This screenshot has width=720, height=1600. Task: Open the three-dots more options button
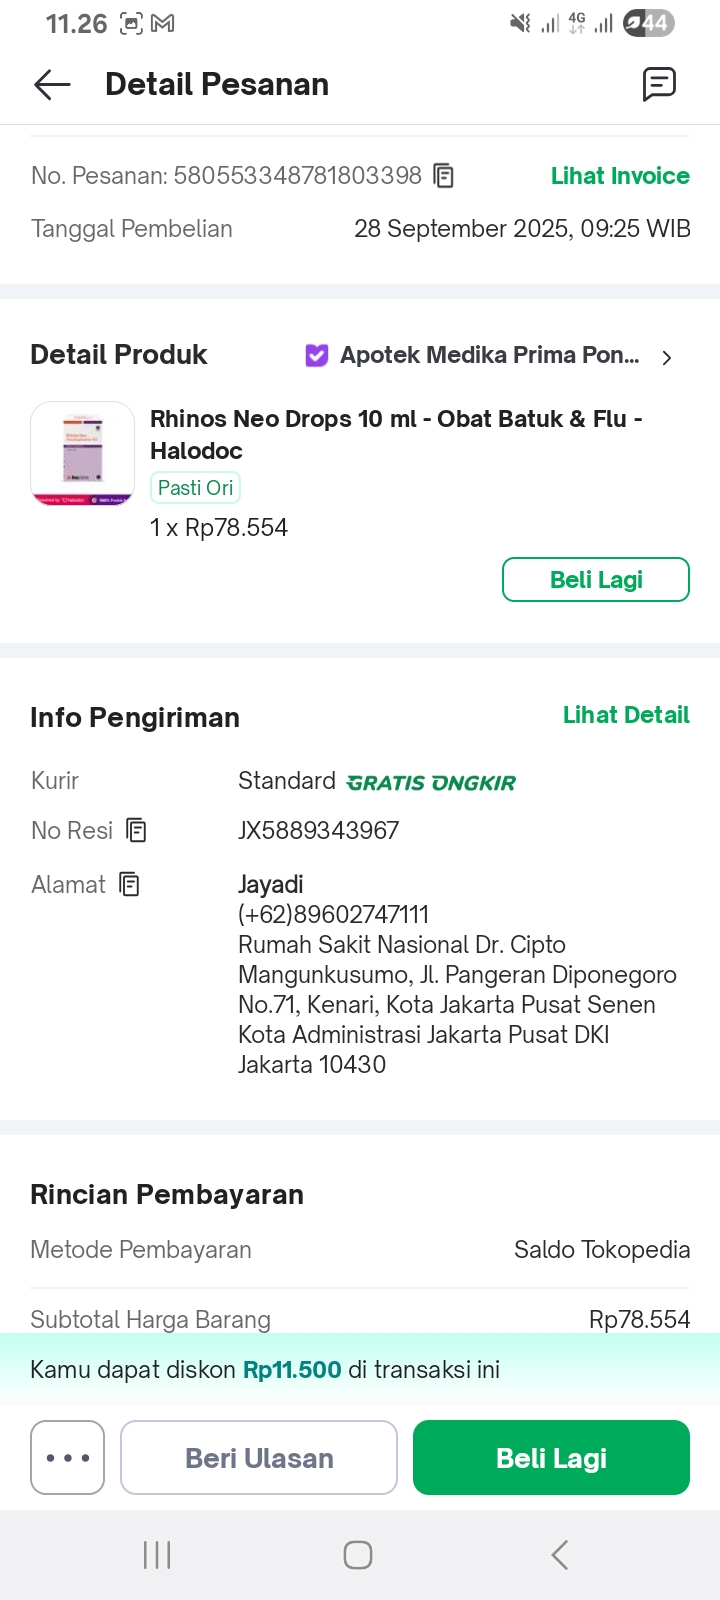click(x=68, y=1458)
